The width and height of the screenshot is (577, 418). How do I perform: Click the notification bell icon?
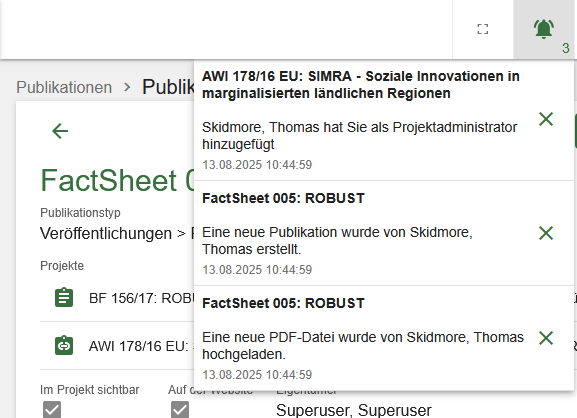[544, 29]
